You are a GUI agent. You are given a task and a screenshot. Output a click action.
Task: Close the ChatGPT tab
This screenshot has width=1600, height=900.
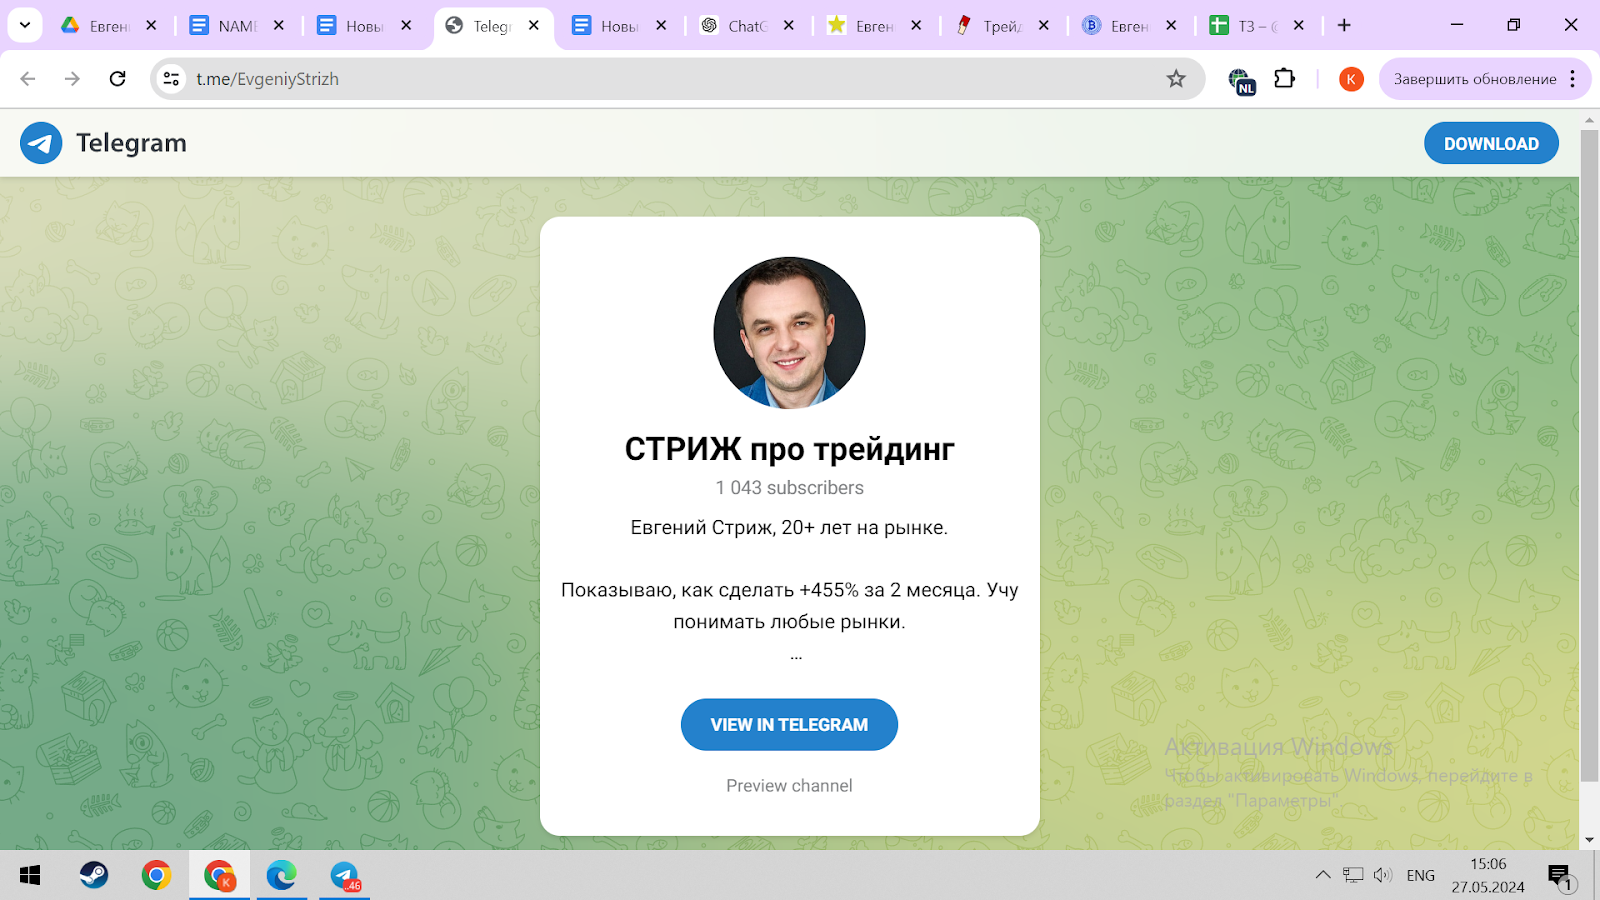click(x=789, y=26)
